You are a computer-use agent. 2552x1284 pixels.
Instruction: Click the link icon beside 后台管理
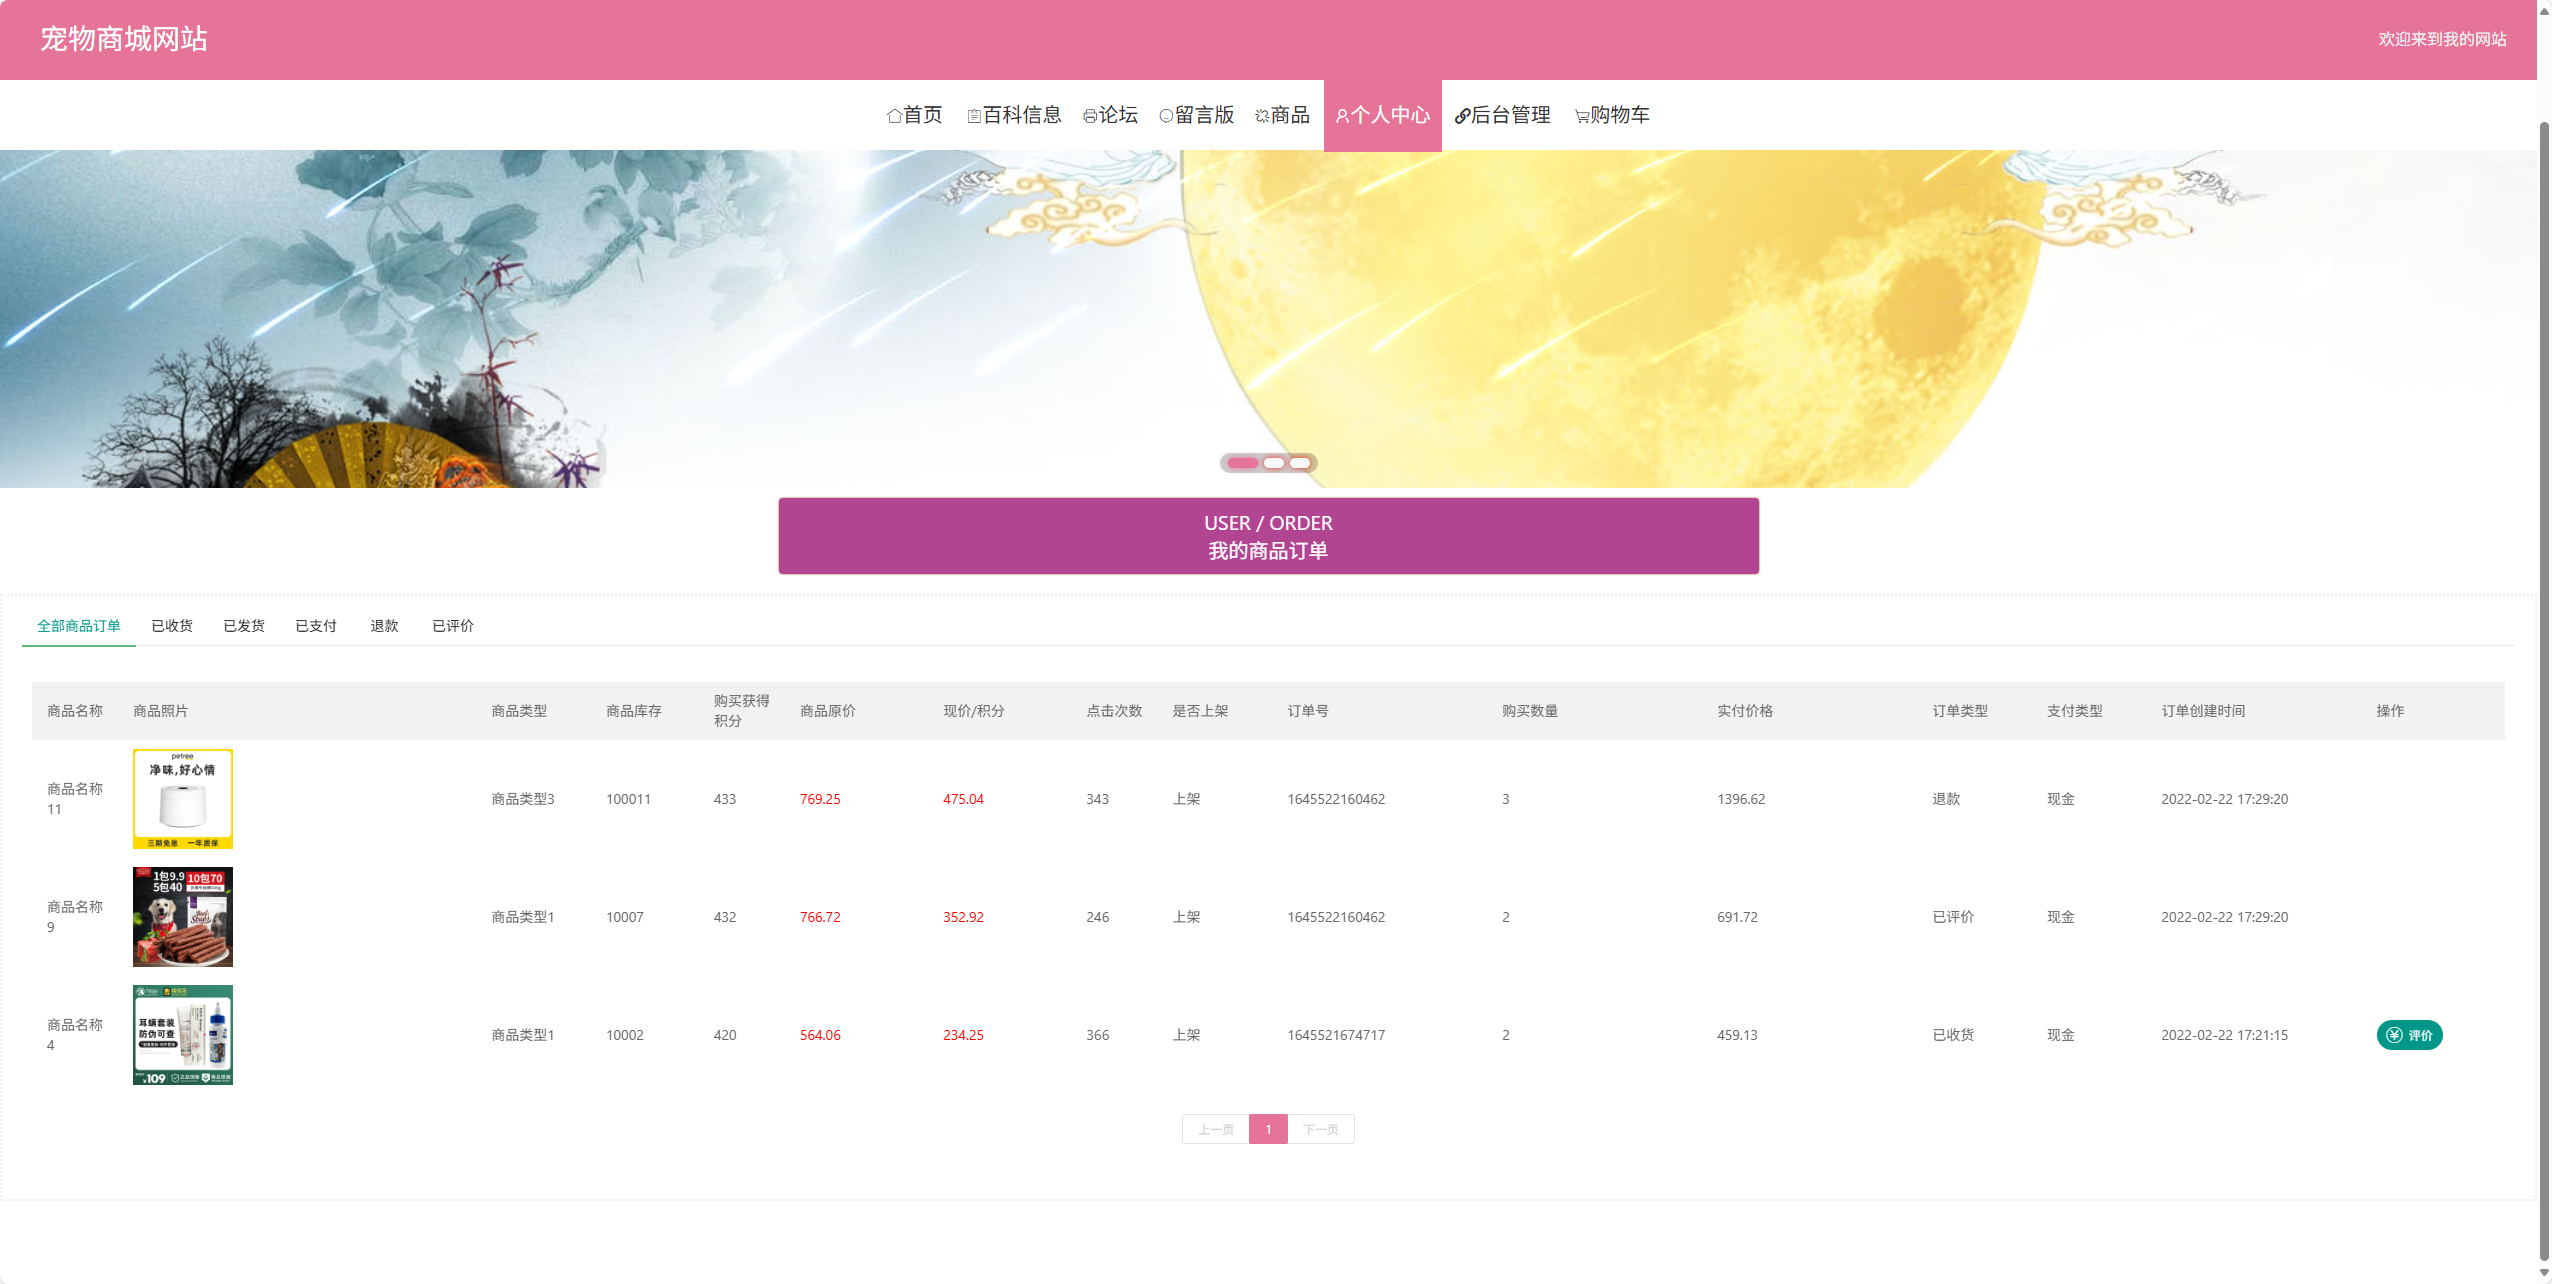(x=1461, y=116)
